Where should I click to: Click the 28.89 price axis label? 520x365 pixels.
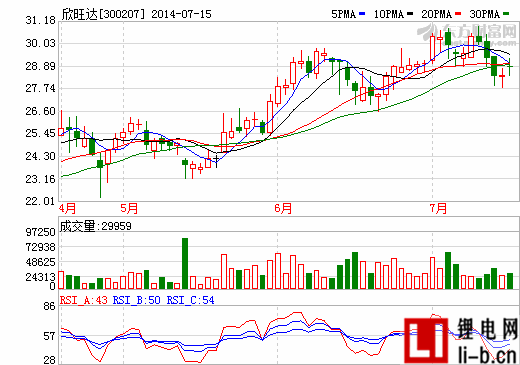pyautogui.click(x=41, y=66)
